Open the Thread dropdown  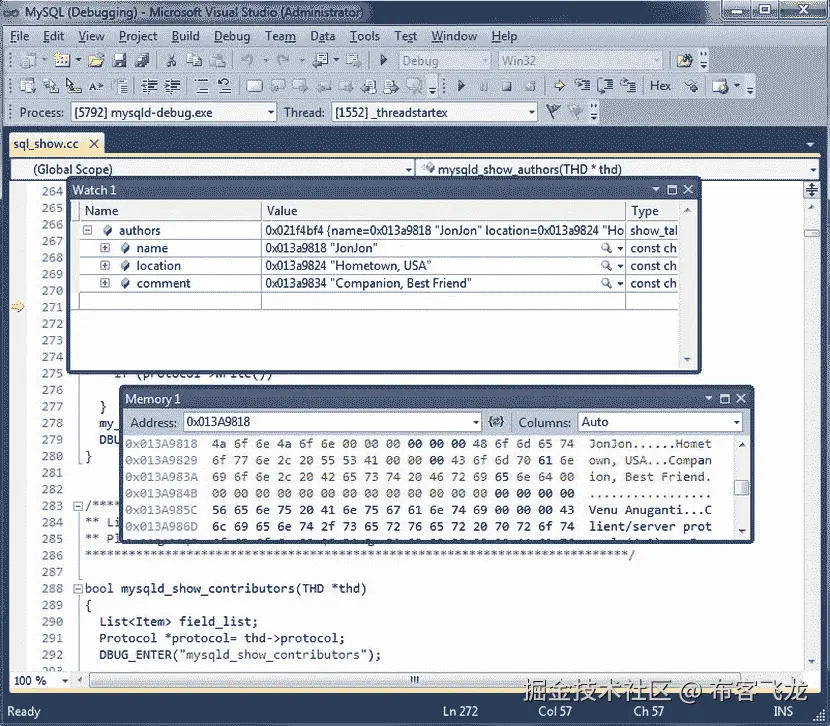click(x=531, y=112)
